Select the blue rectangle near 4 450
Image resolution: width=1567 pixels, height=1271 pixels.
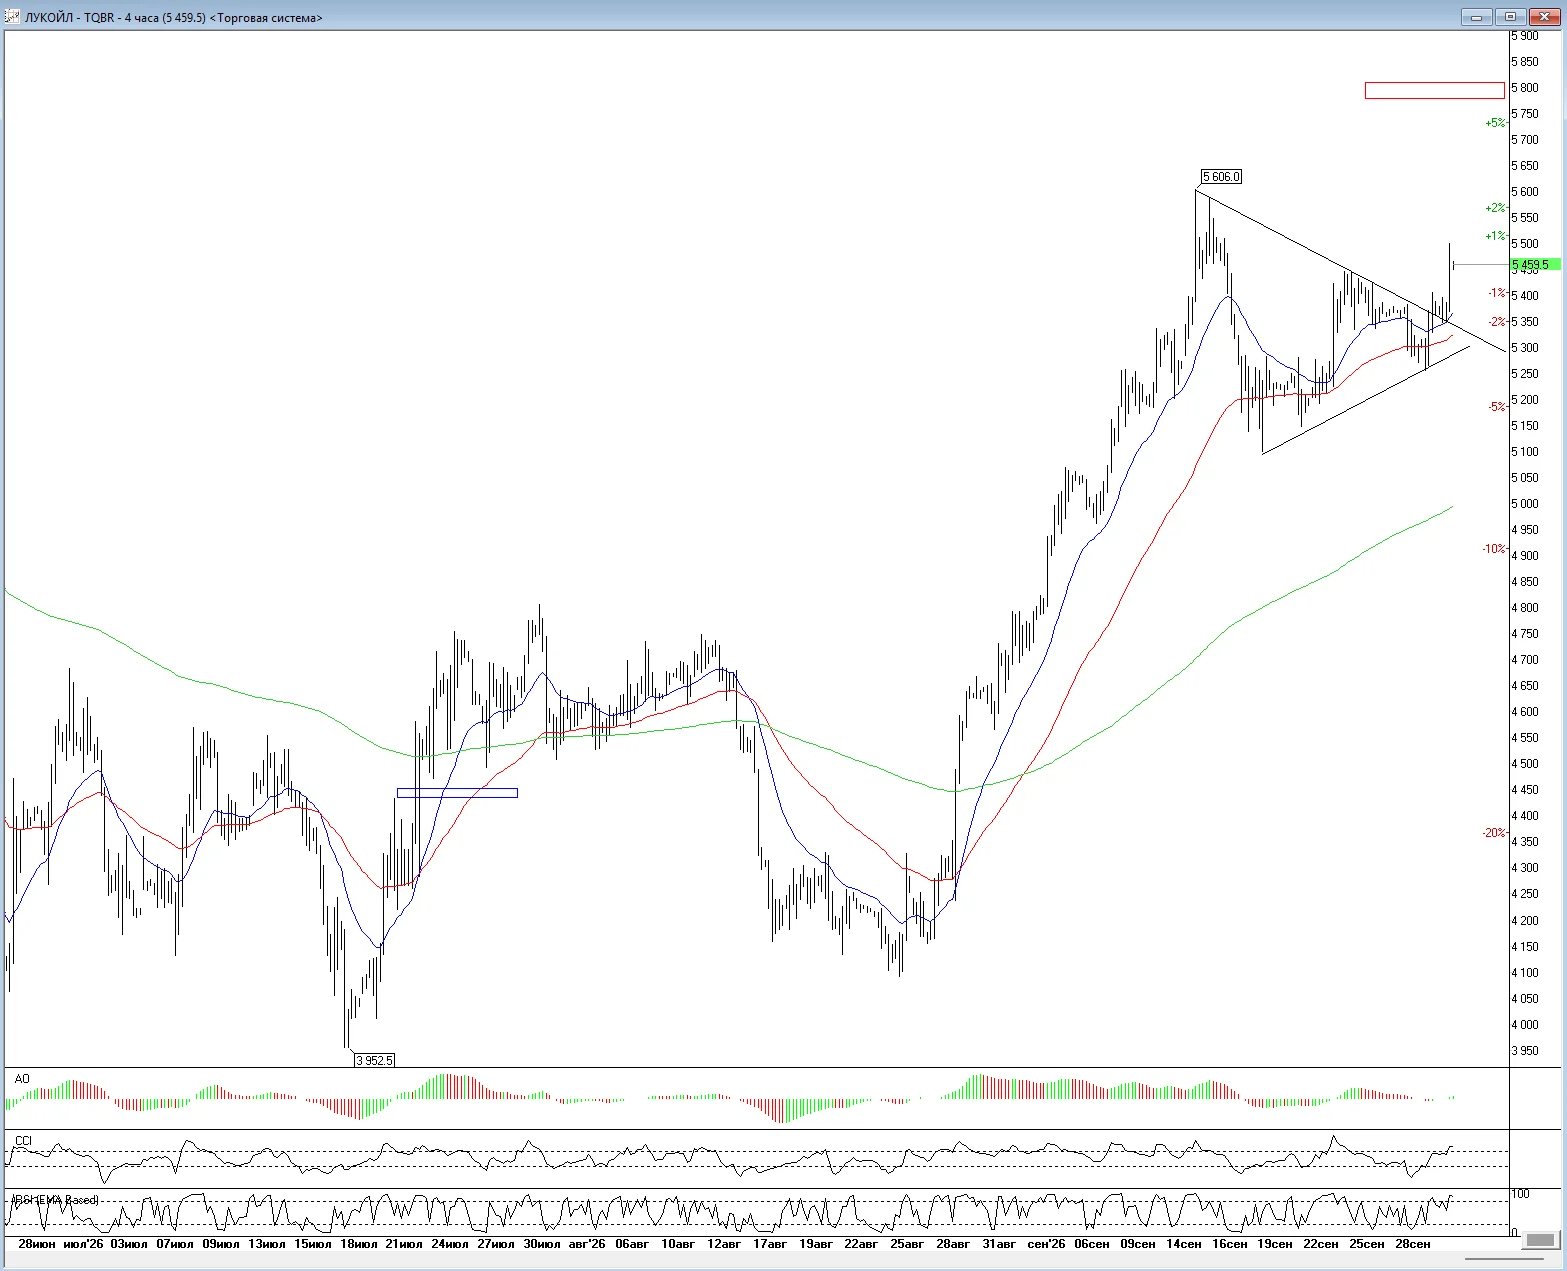457,793
